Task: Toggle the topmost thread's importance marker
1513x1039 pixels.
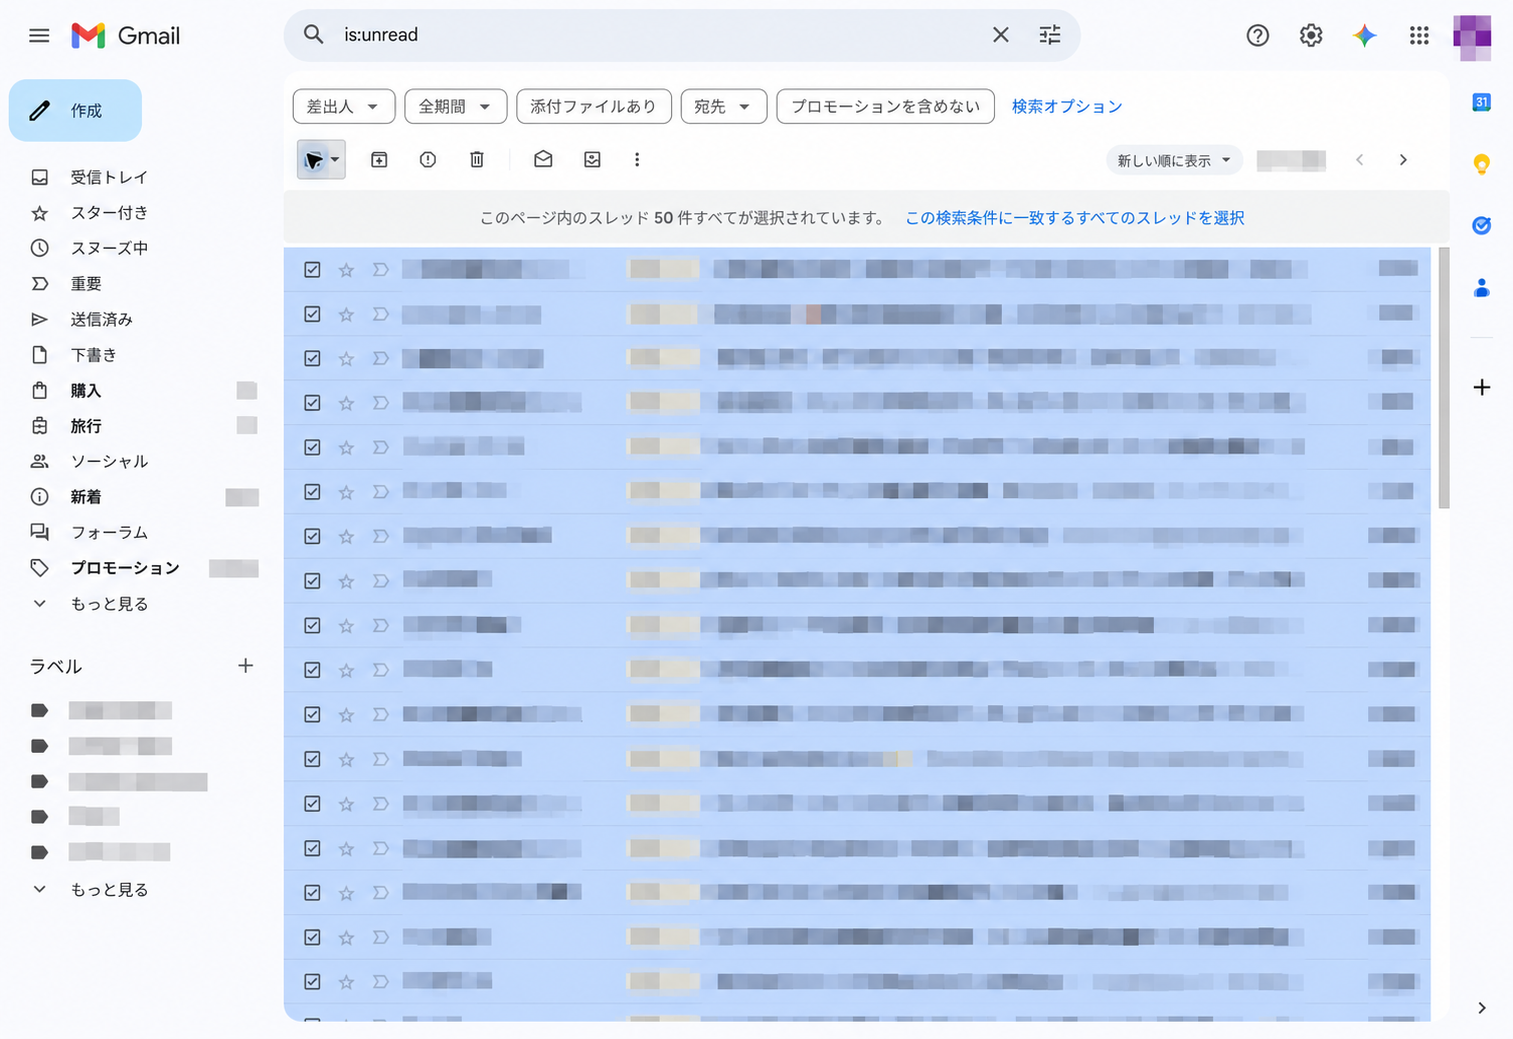Action: pyautogui.click(x=380, y=269)
